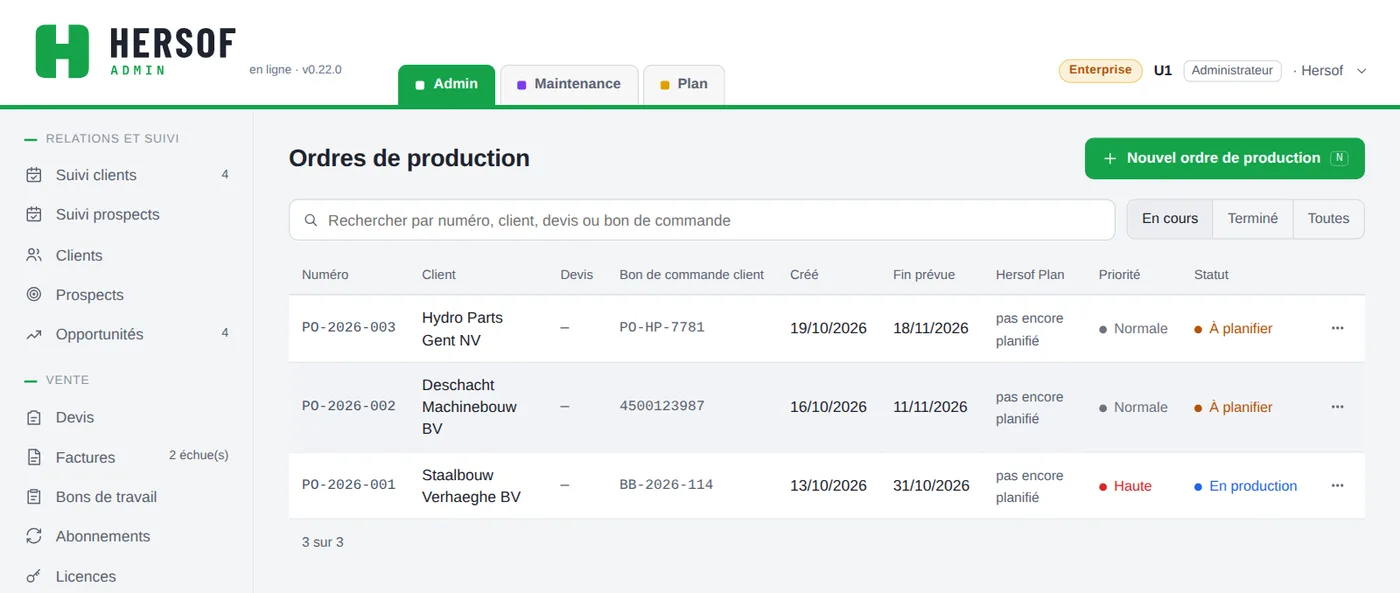Viewport: 1400px width, 593px height.
Task: Click the Priorité column header
Action: tap(1119, 274)
